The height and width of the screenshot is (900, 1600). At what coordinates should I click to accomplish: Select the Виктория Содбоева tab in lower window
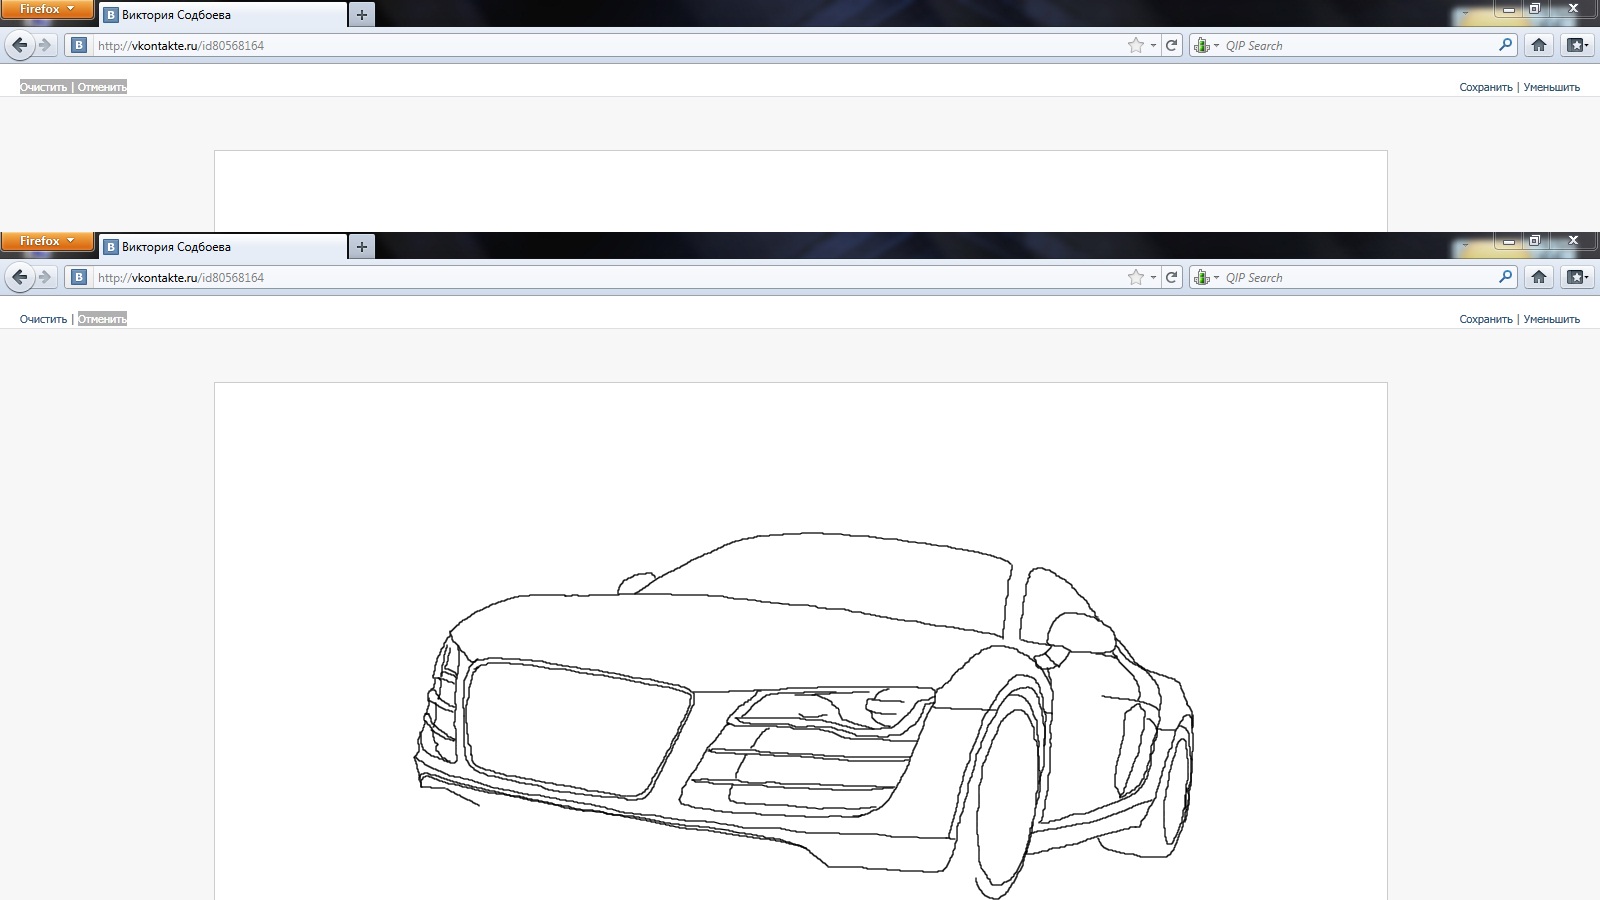click(x=222, y=247)
